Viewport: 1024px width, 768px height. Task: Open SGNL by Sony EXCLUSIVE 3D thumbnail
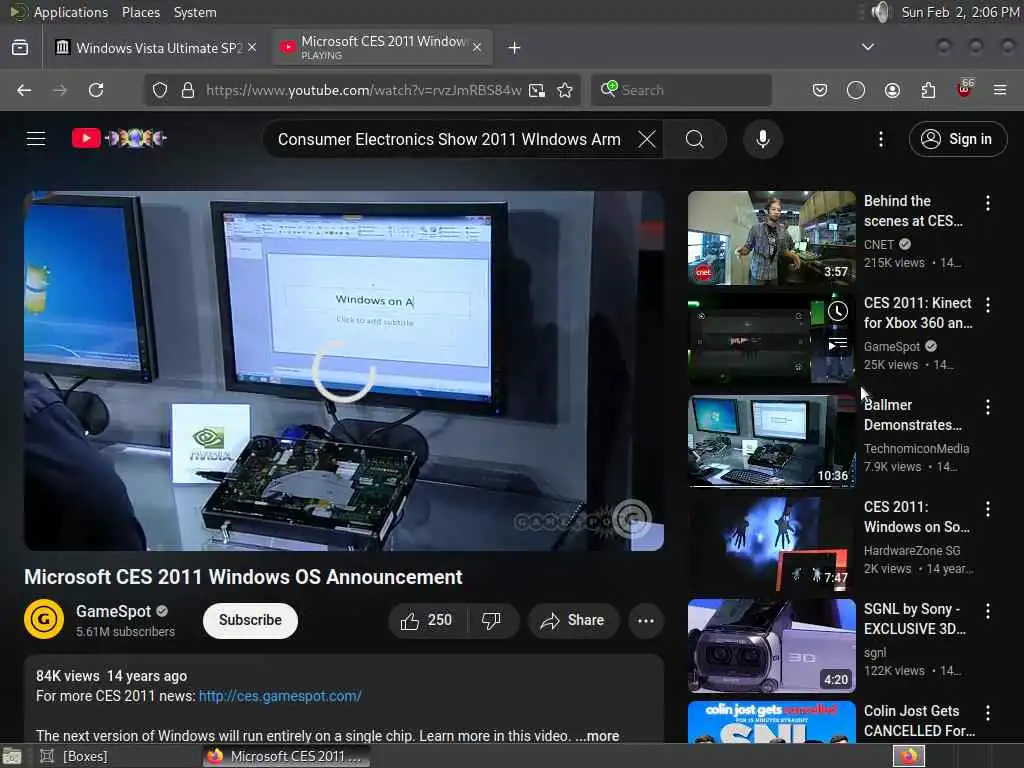click(771, 645)
